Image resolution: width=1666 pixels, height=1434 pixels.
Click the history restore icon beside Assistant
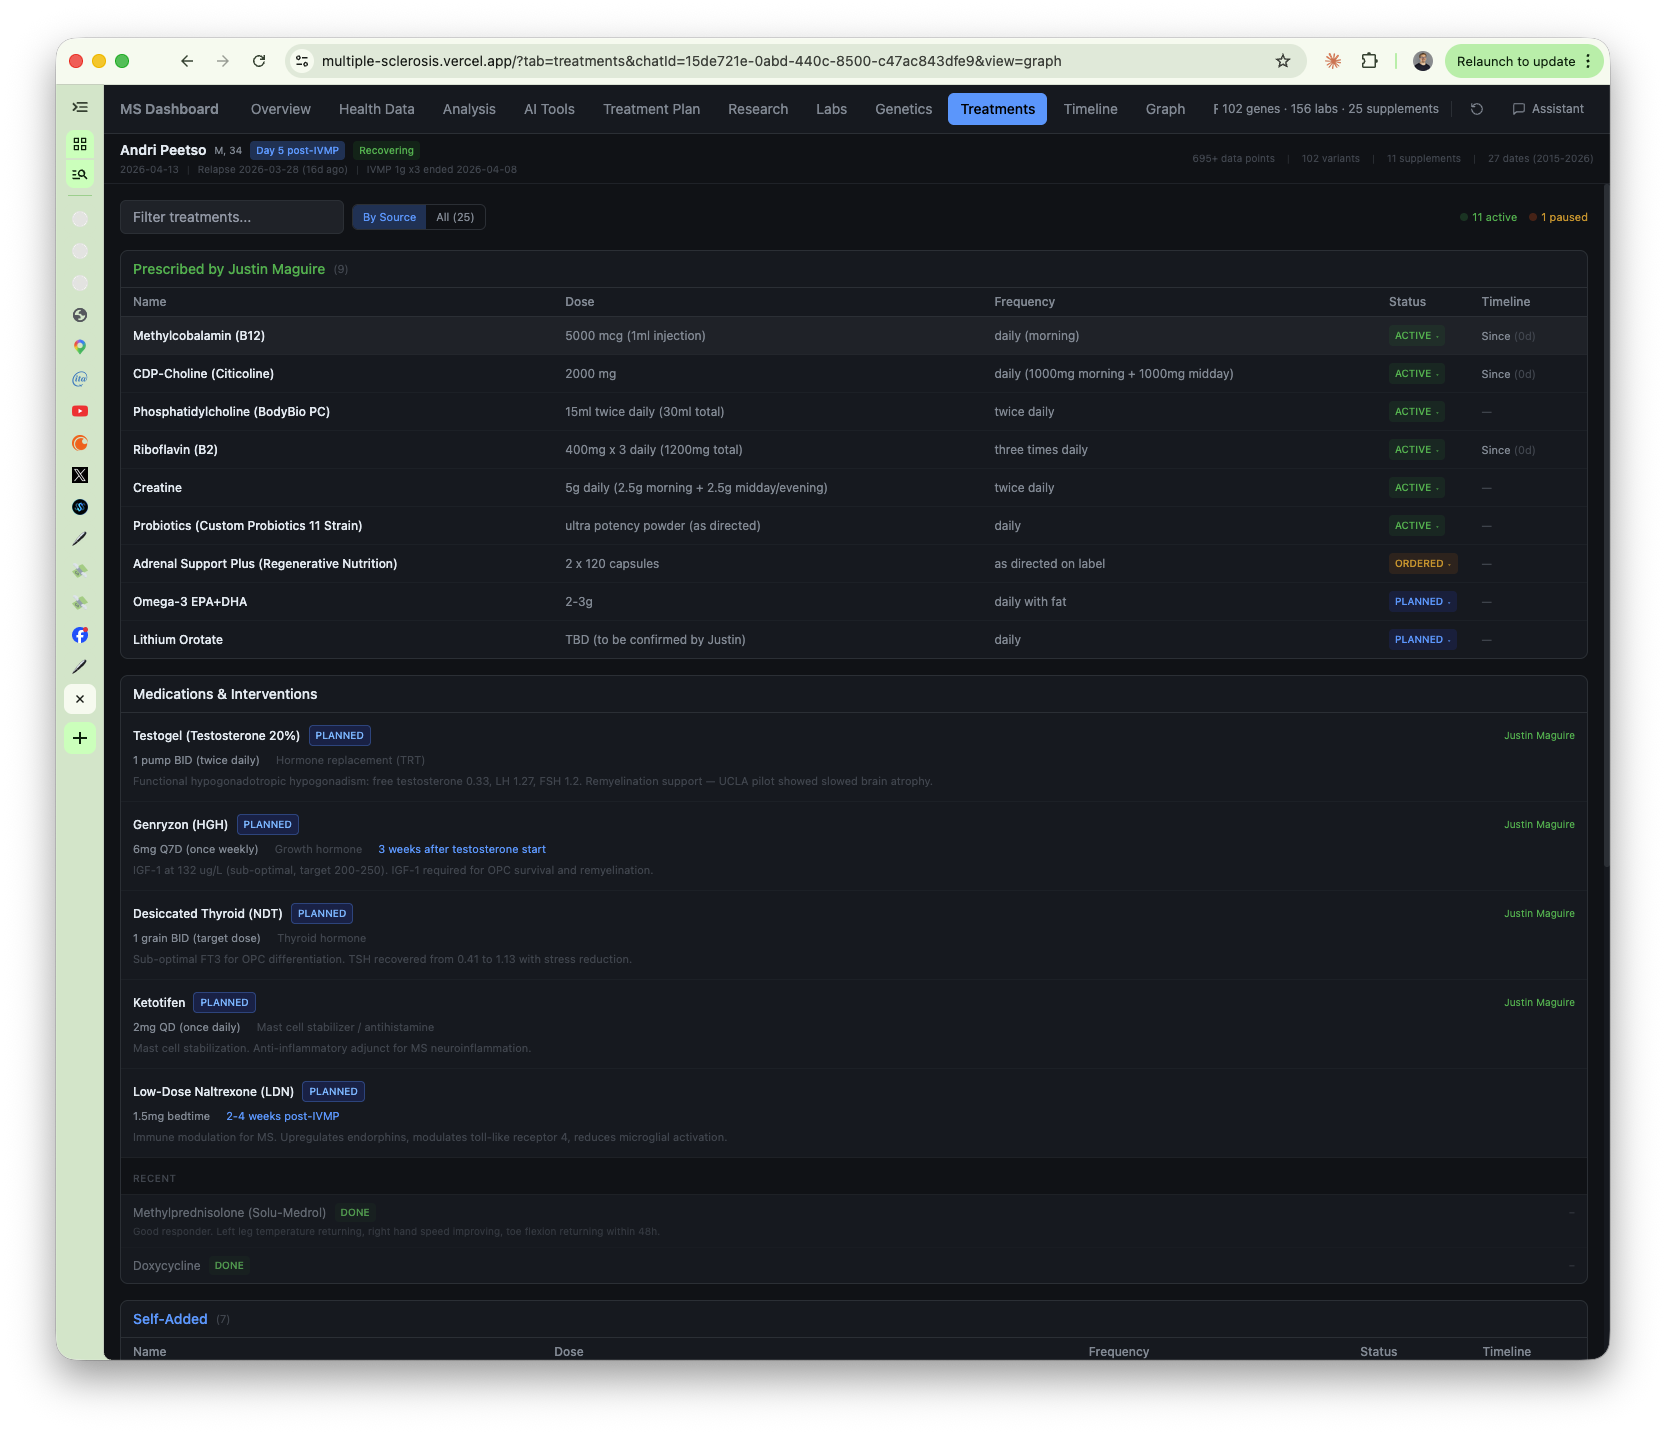click(1476, 108)
